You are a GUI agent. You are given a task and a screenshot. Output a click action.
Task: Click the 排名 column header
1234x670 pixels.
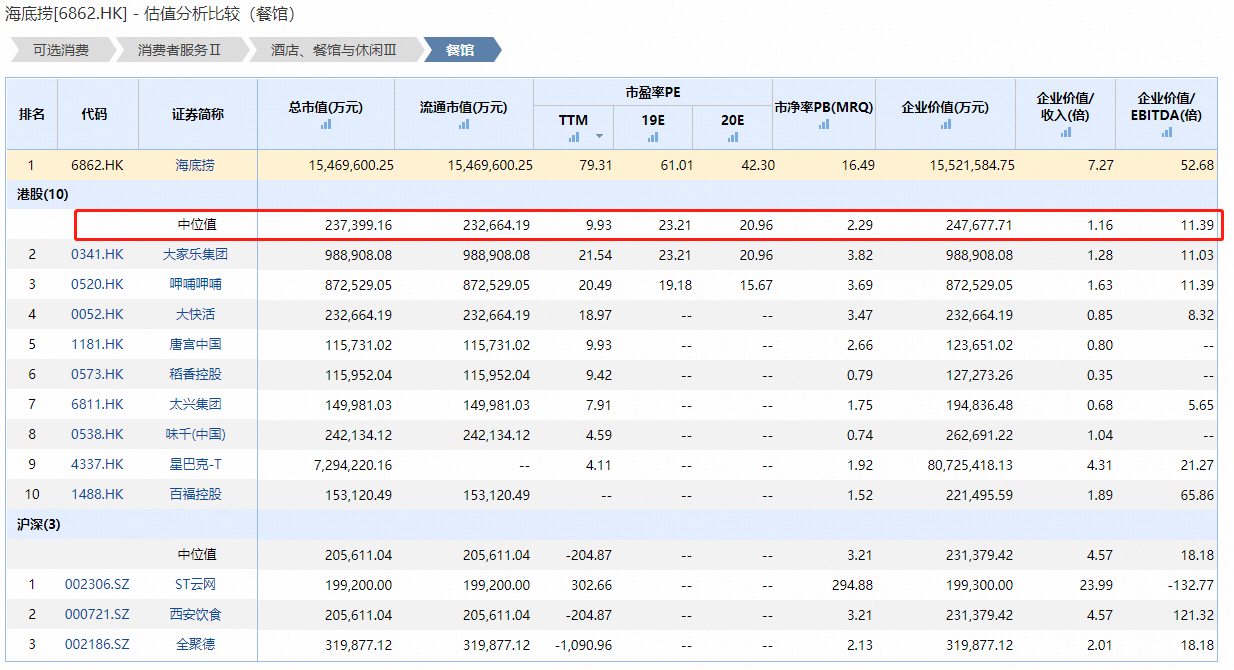tap(32, 114)
